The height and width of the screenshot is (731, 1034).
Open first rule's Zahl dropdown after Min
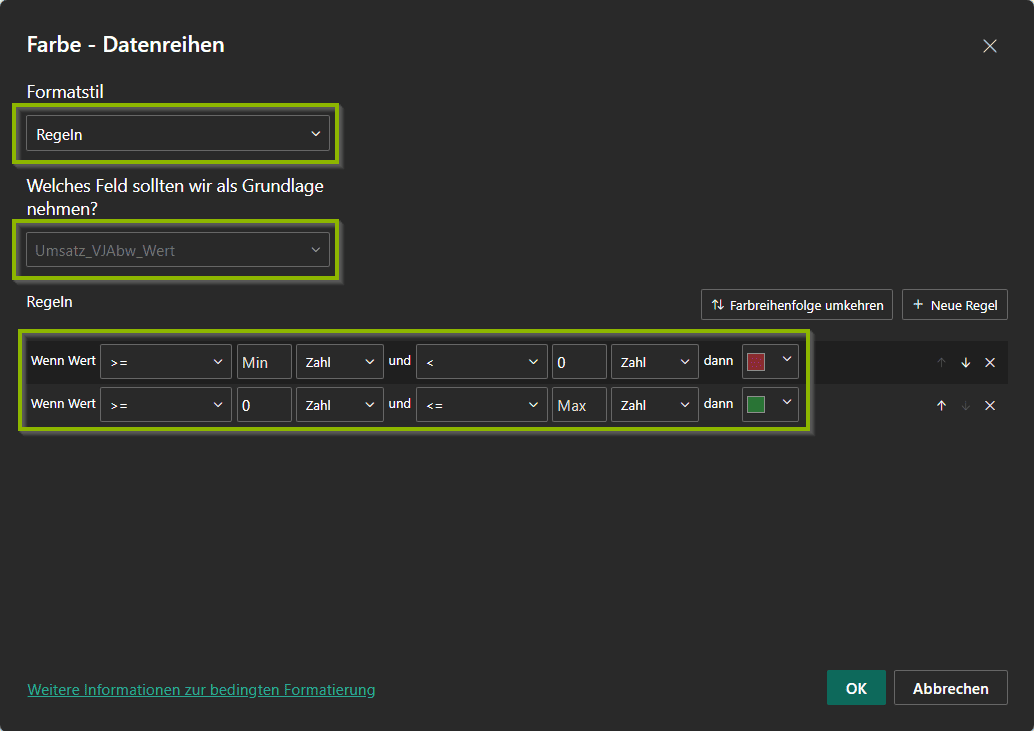click(x=339, y=362)
